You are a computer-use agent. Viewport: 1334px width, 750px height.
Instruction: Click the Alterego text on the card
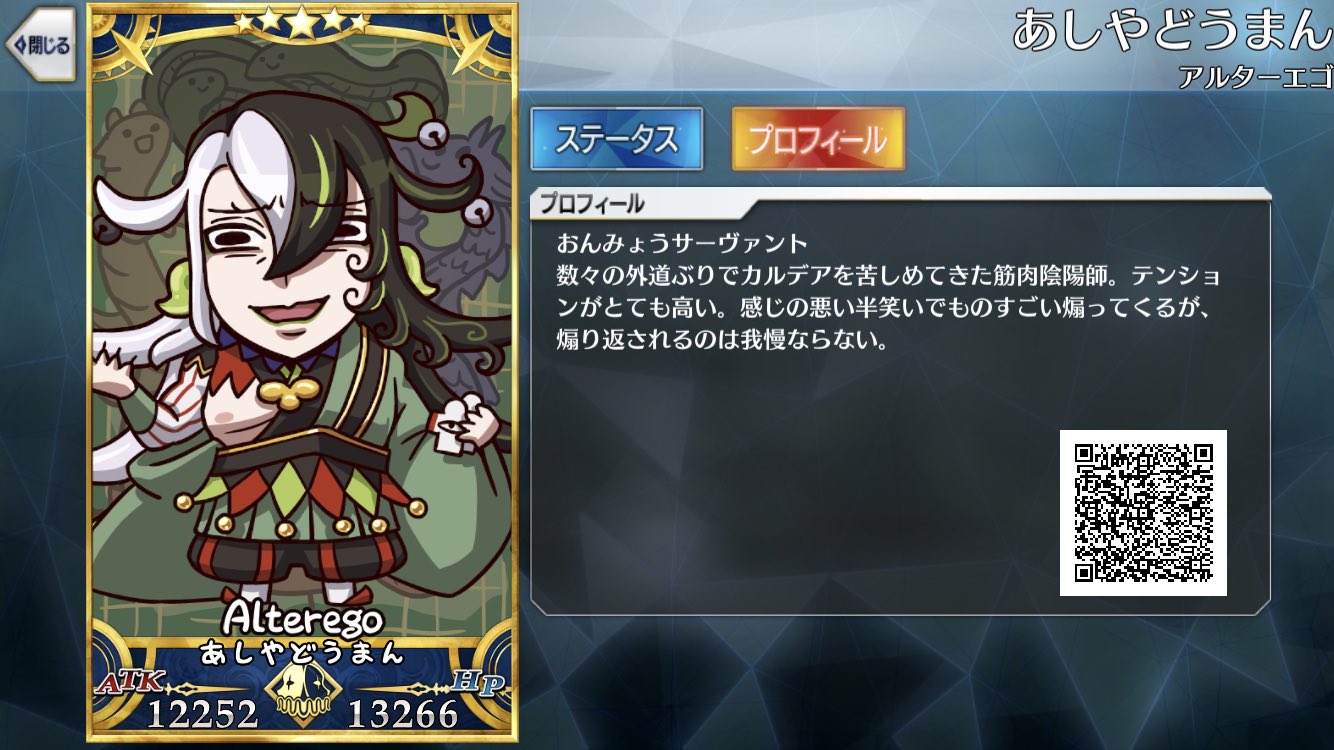pyautogui.click(x=302, y=619)
